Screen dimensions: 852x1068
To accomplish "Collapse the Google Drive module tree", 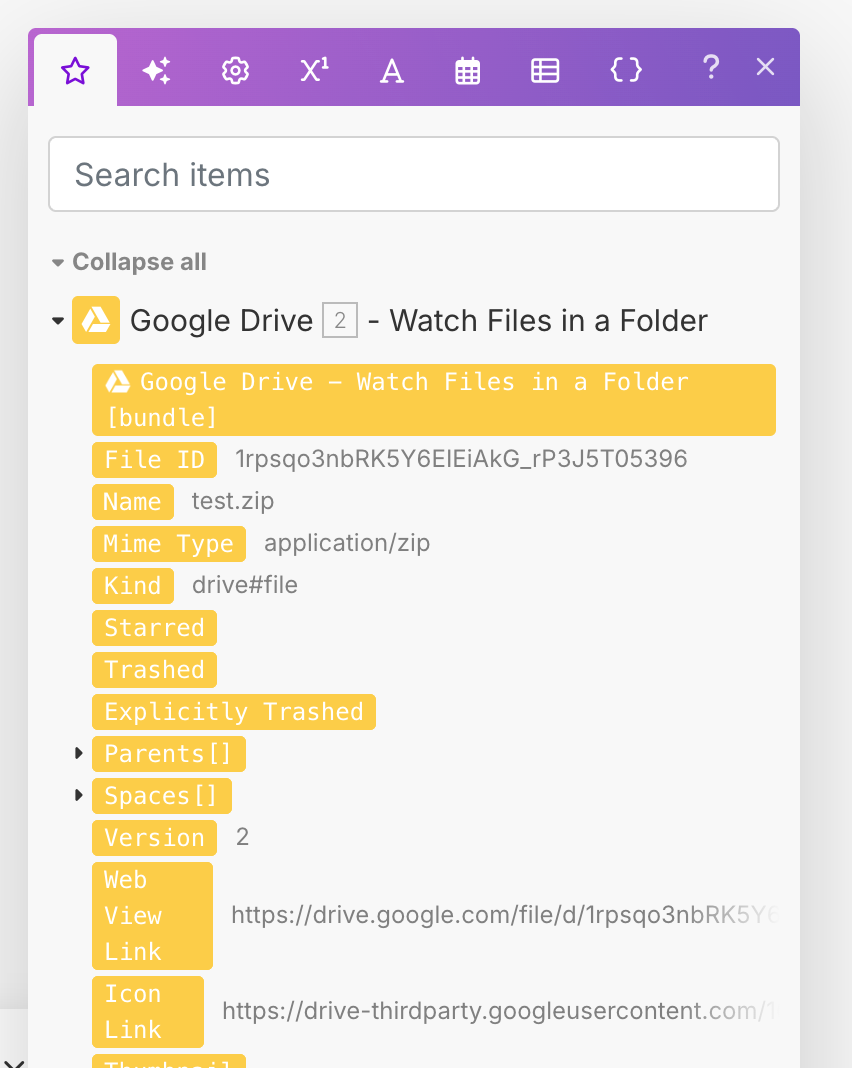I will pos(58,321).
